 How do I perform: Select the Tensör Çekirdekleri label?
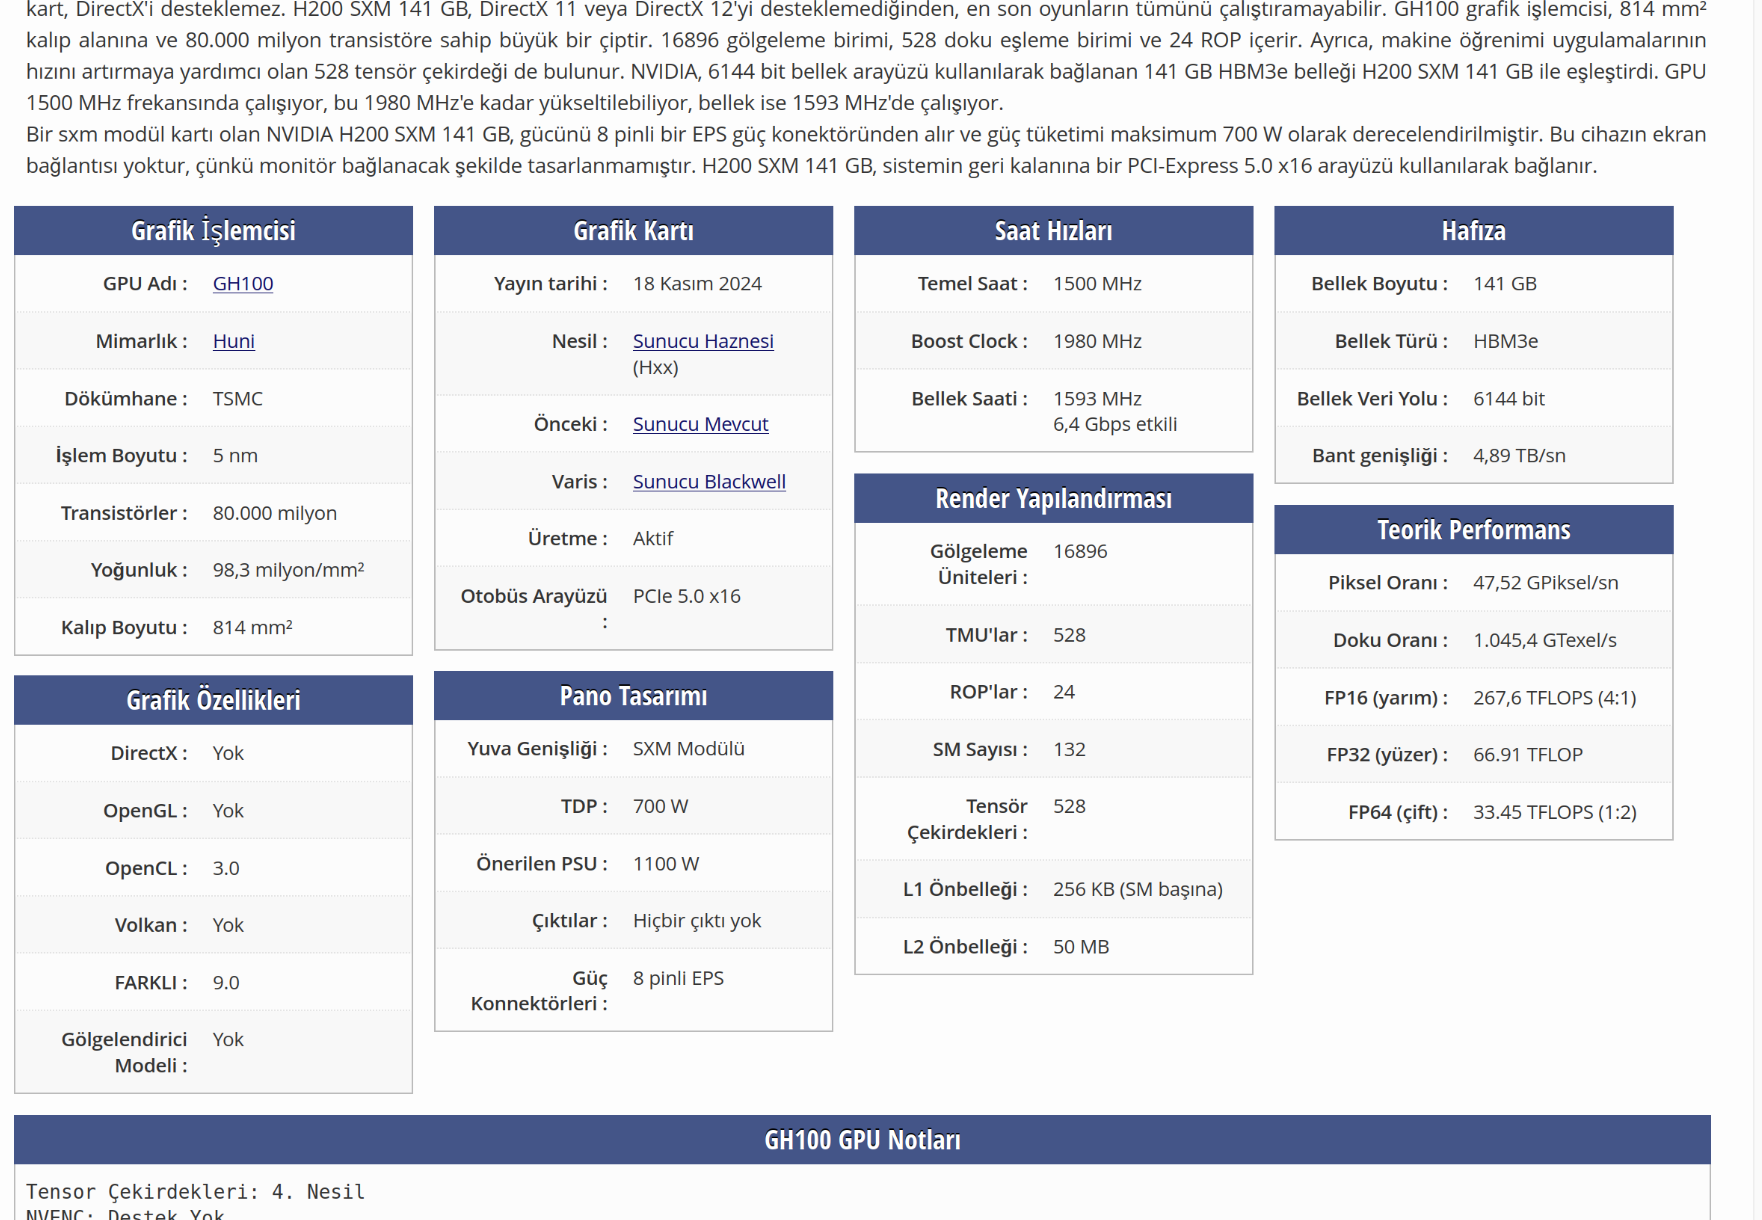point(967,820)
